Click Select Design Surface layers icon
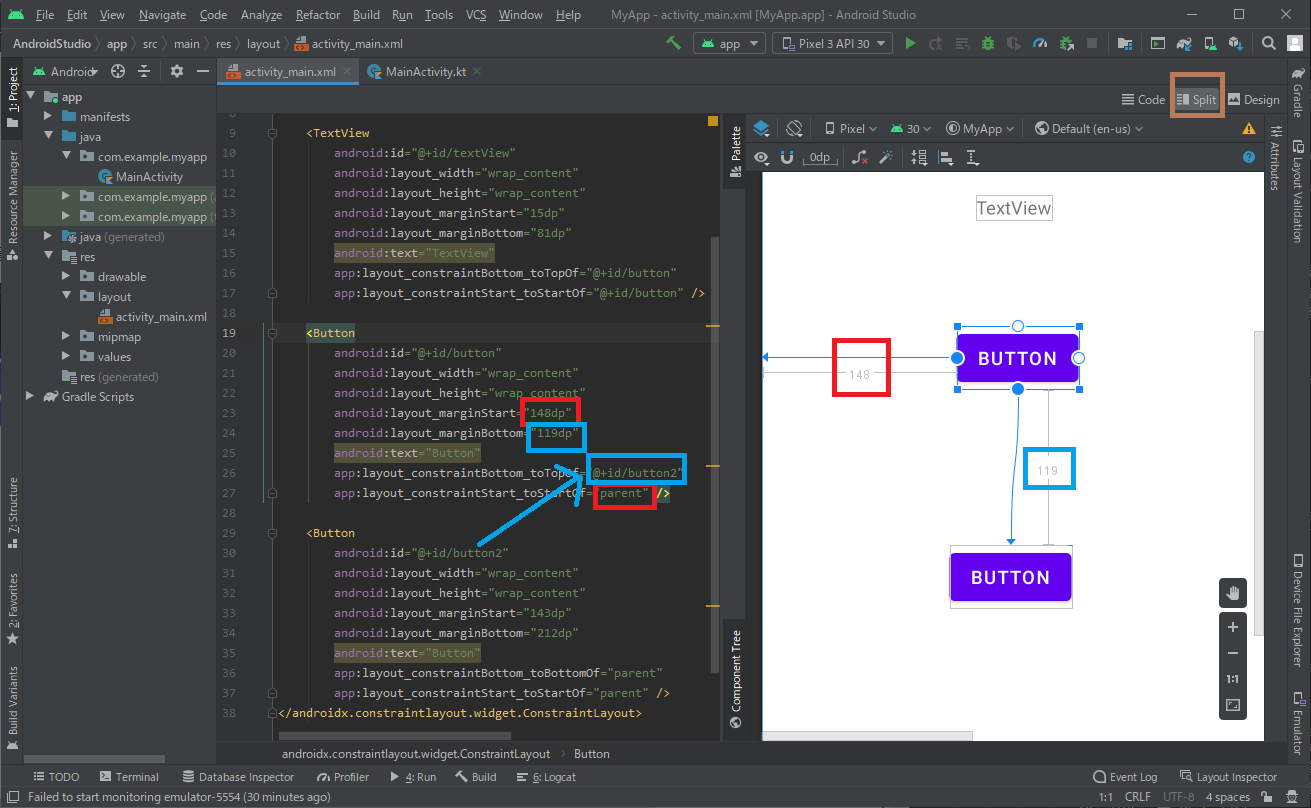The height and width of the screenshot is (808, 1311). click(x=762, y=128)
